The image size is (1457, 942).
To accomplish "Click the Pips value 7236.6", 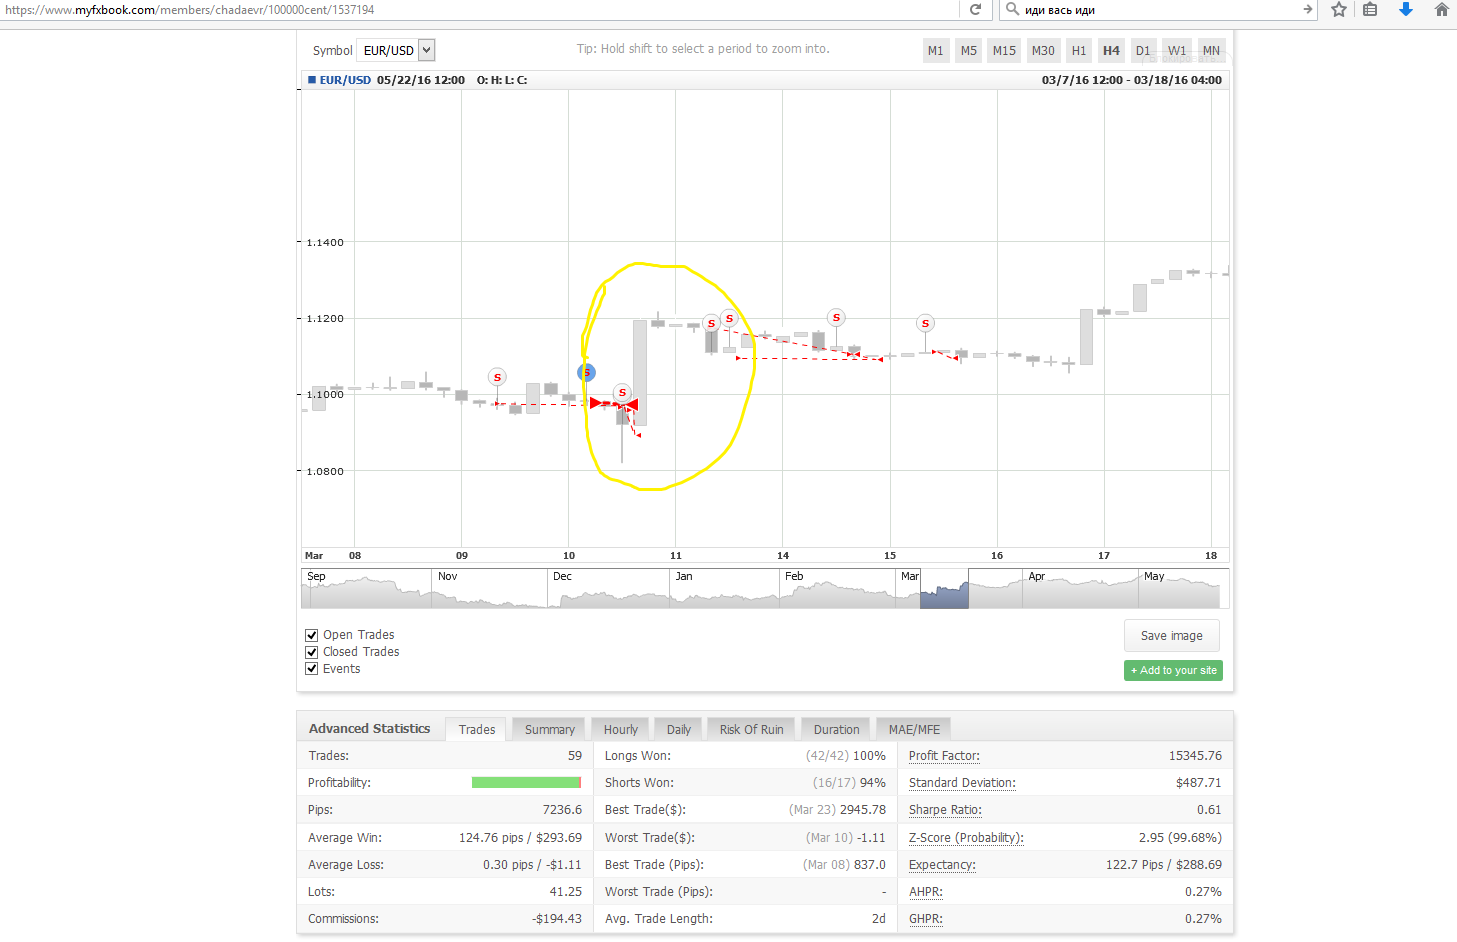I will [x=562, y=810].
